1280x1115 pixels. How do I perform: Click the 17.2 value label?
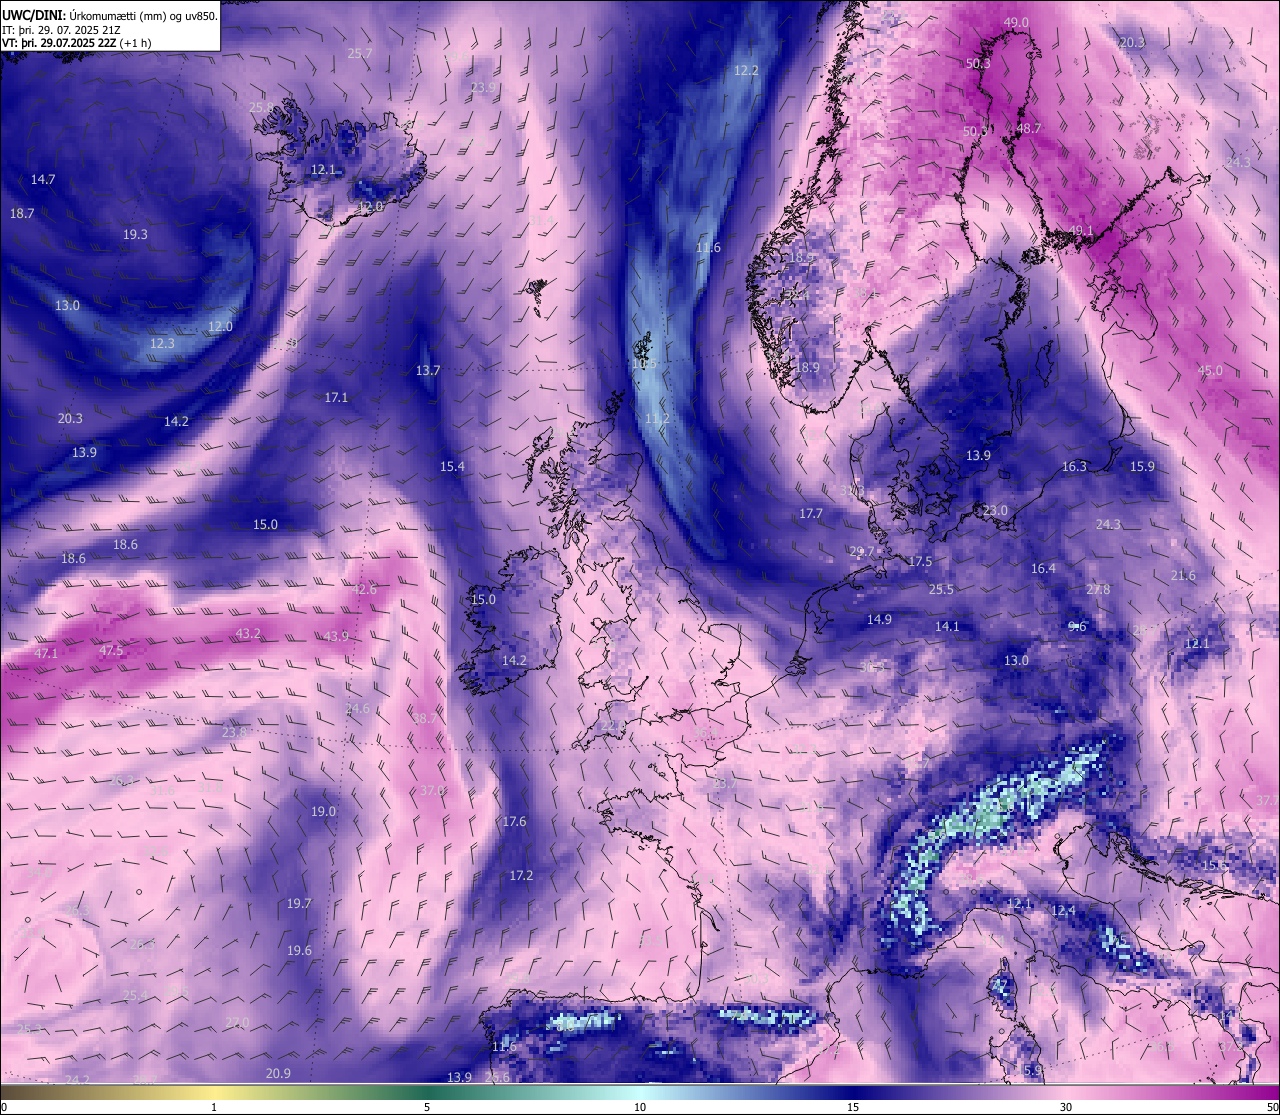click(521, 876)
